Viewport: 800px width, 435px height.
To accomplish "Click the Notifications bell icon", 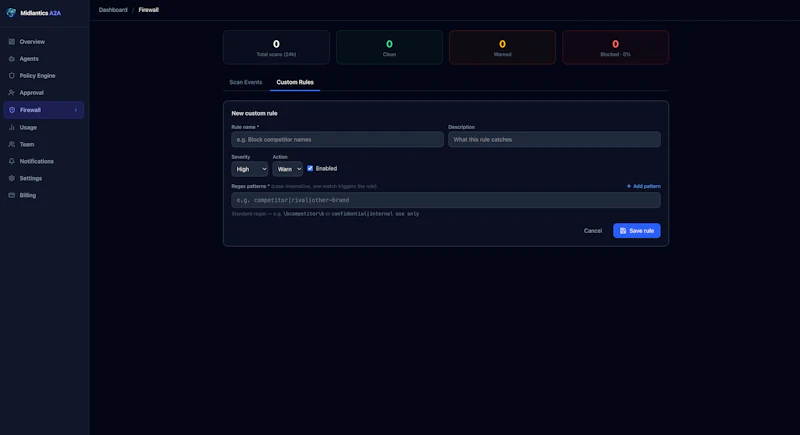I will [12, 161].
